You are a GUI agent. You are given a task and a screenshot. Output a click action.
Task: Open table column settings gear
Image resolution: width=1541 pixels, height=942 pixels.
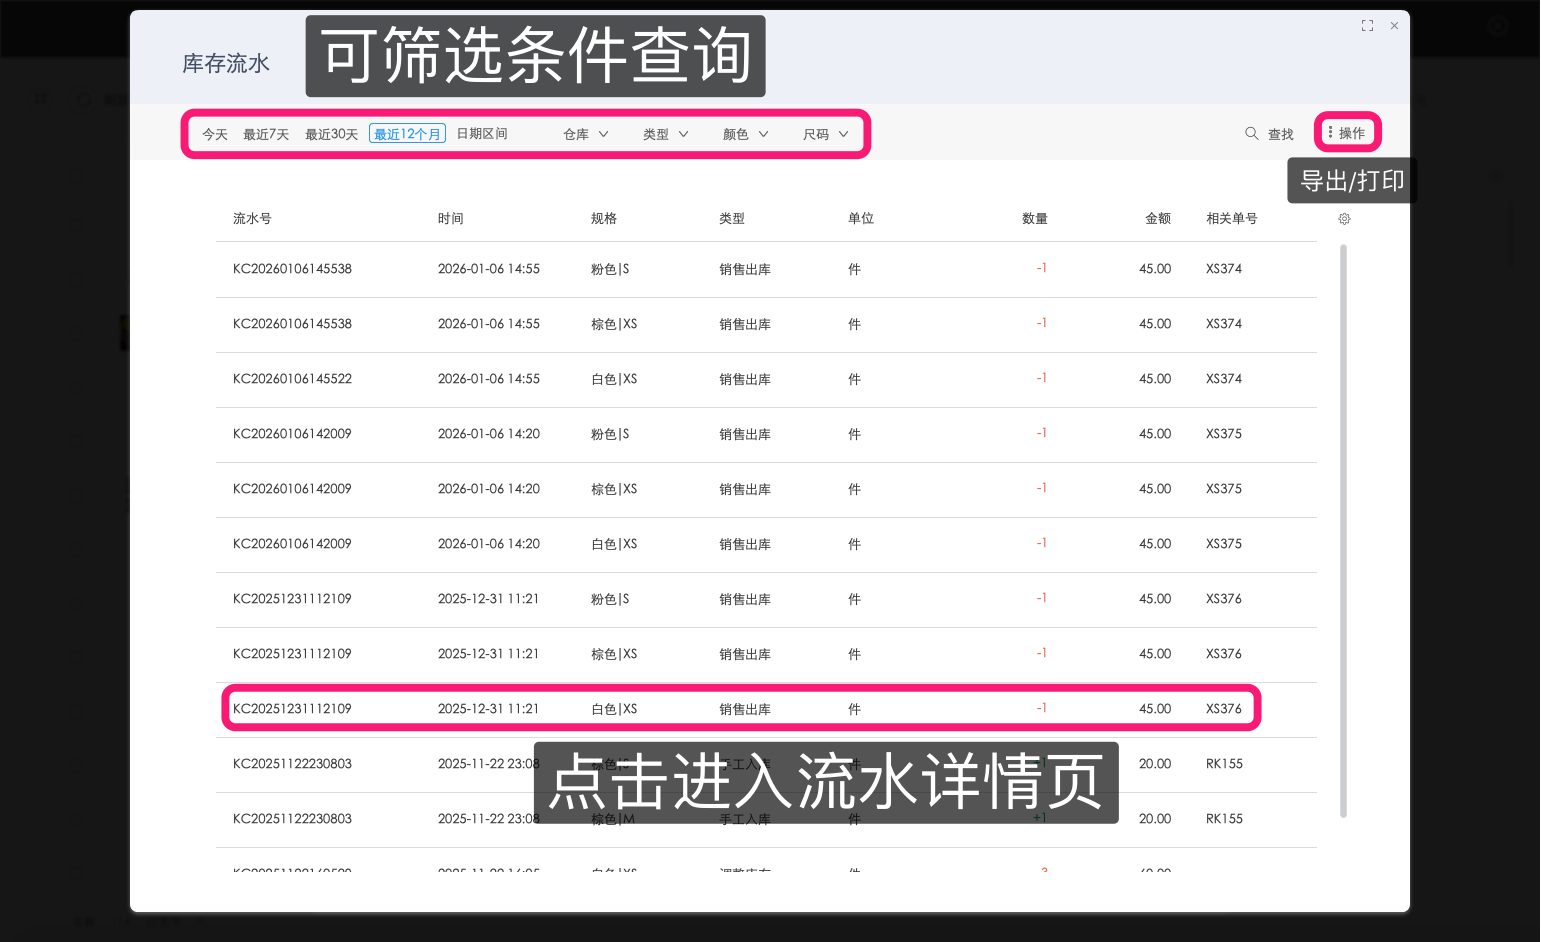tap(1344, 219)
